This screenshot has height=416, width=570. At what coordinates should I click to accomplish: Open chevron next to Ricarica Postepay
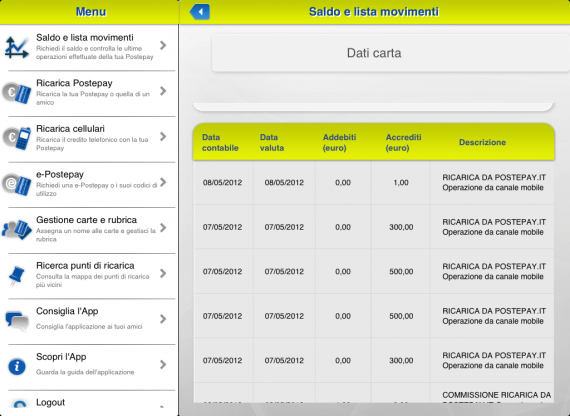tap(163, 91)
